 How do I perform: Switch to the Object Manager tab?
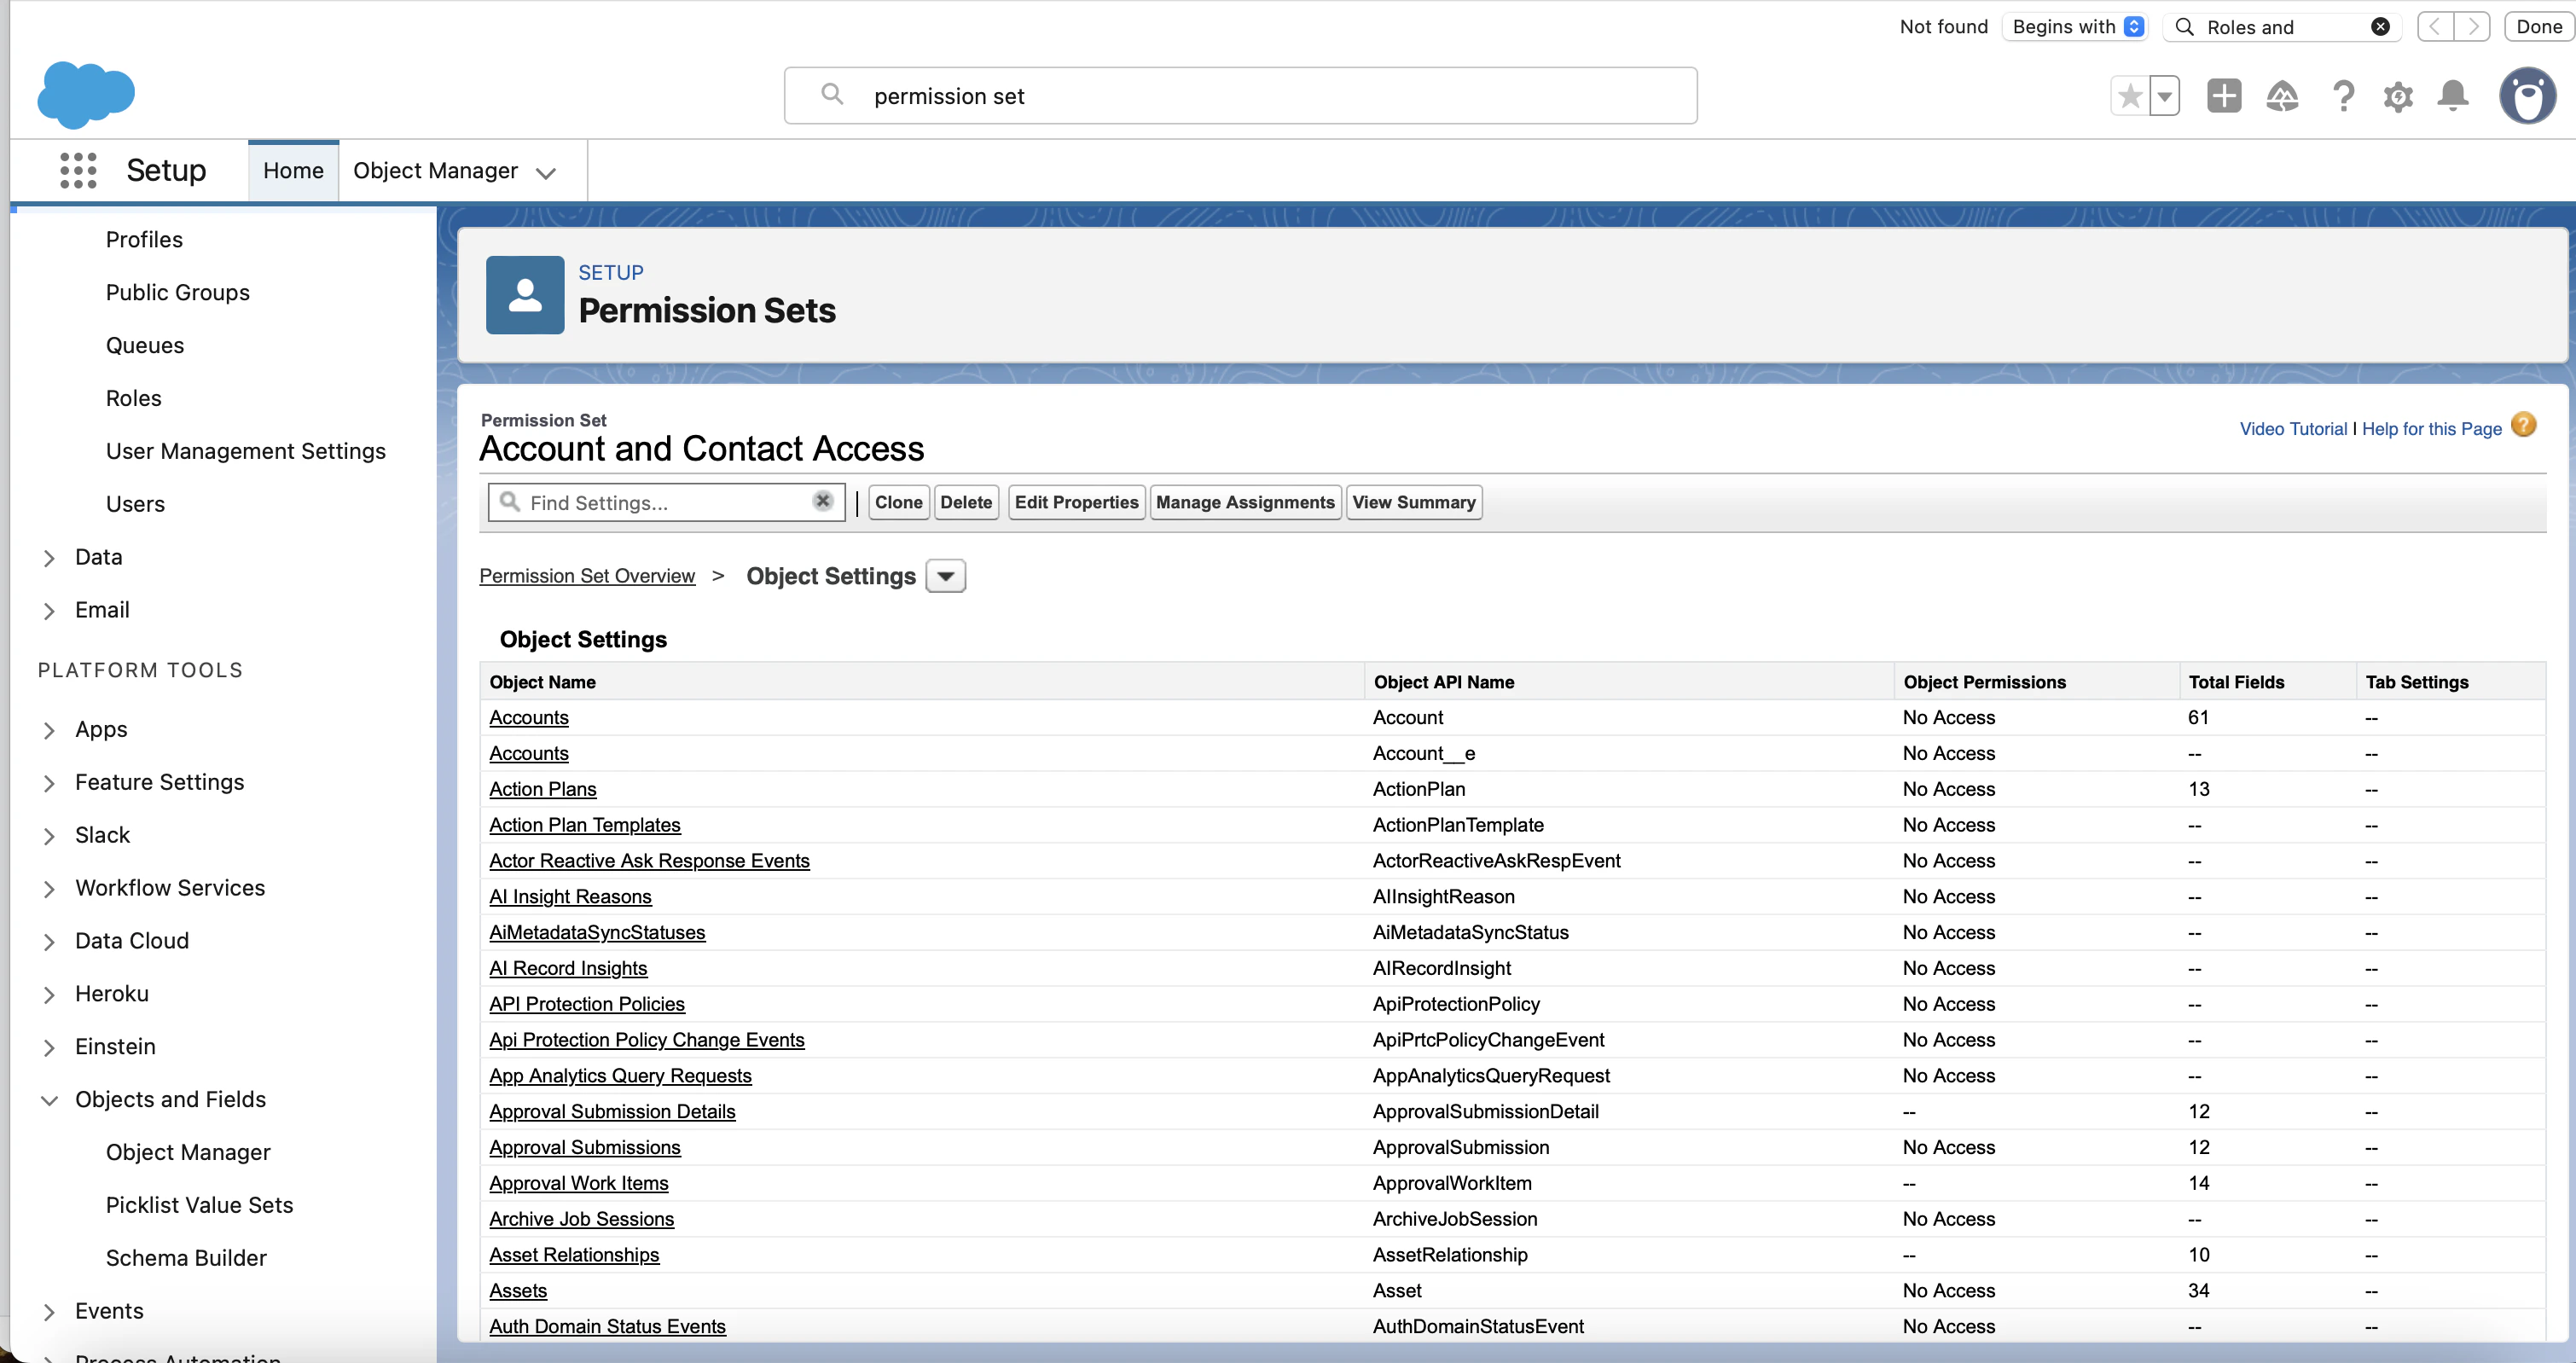[x=436, y=171]
